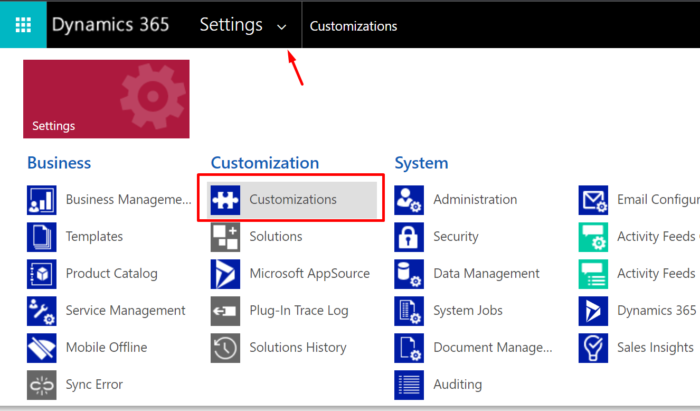The height and width of the screenshot is (411, 700).
Task: Click the Dynamics 365 title
Action: pos(110,24)
